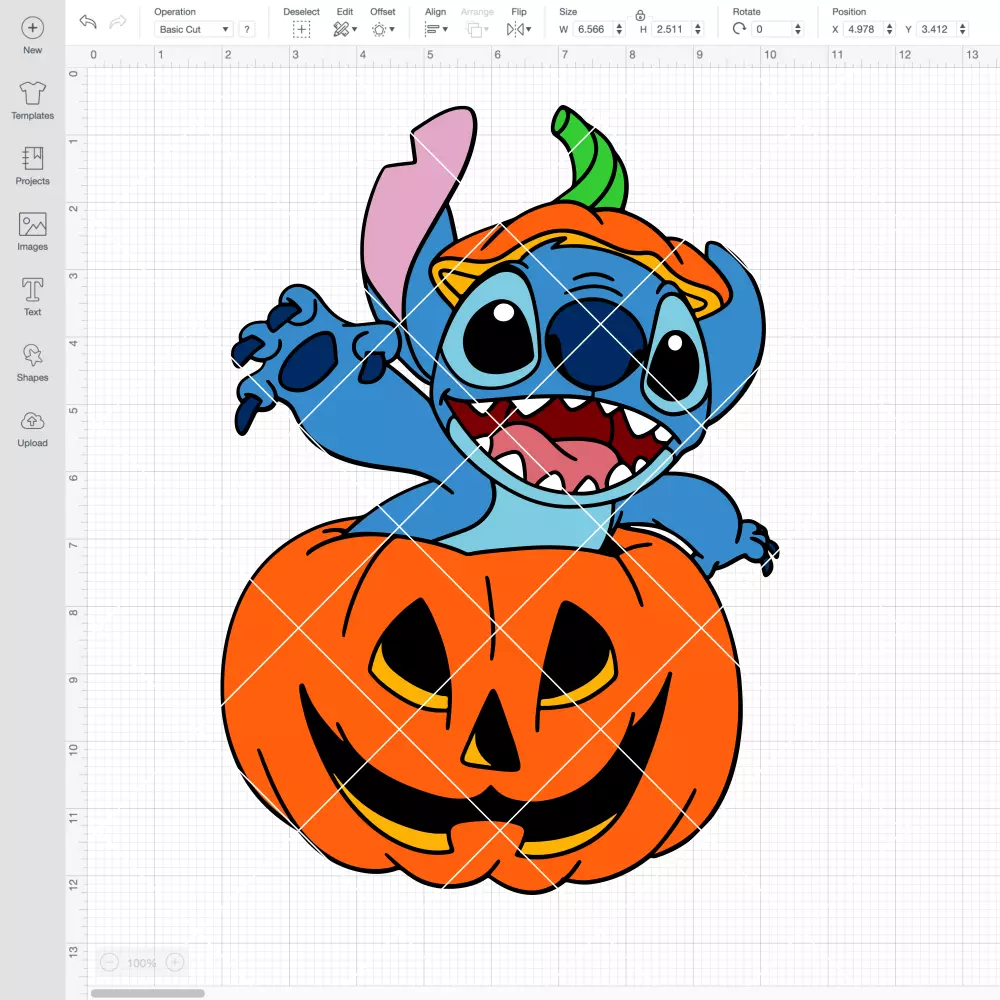The image size is (1000, 1000).
Task: Click the Operation help question mark
Action: pos(247,29)
